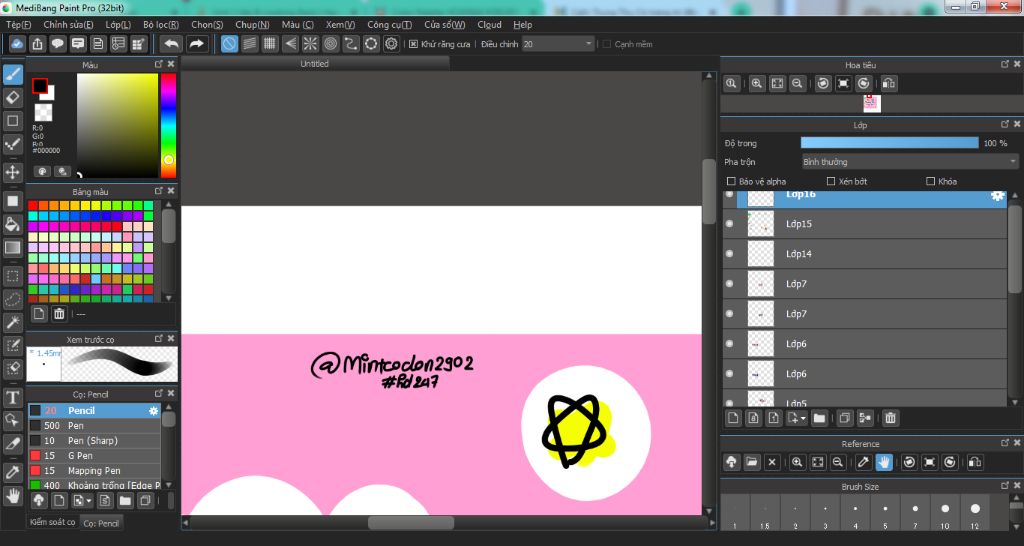This screenshot has height=546, width=1024.
Task: Switch to the Untitled canvas tab
Action: [x=315, y=64]
